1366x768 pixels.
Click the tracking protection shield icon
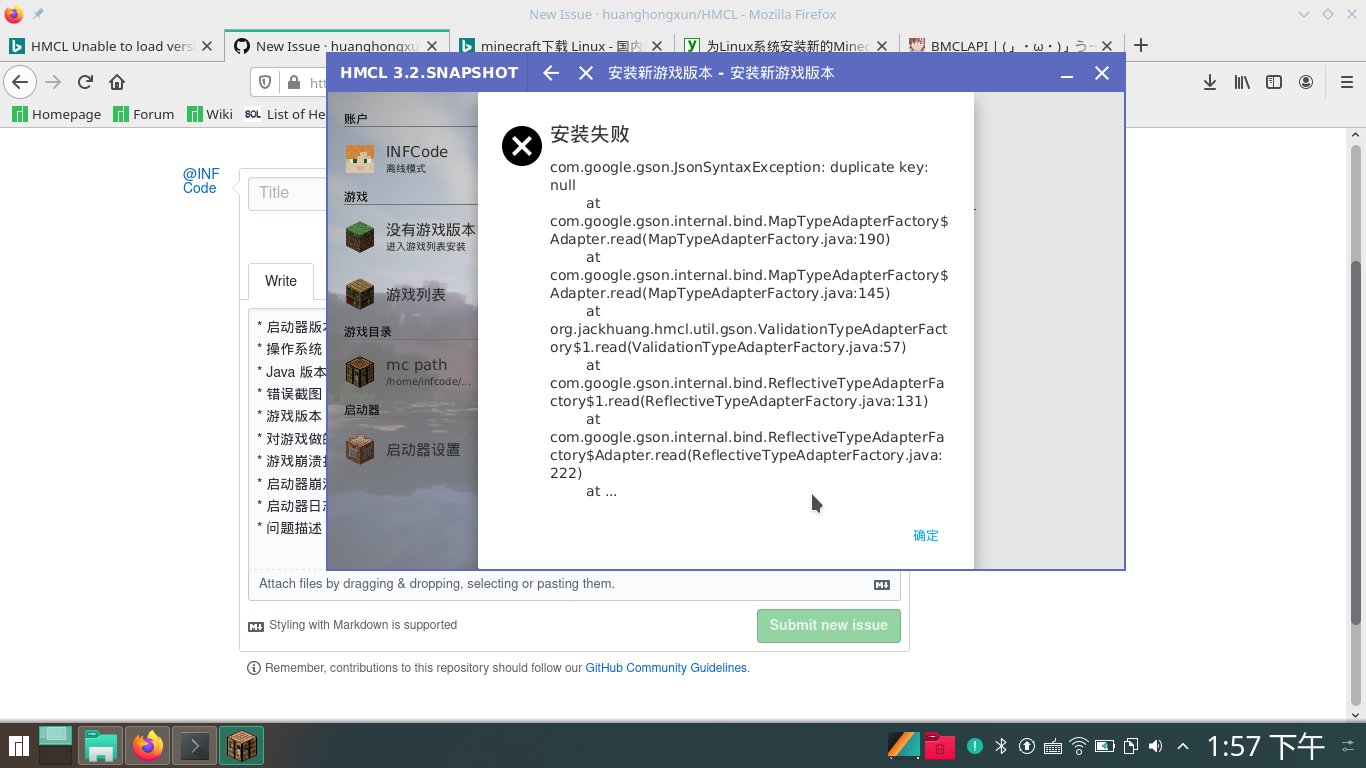coord(265,83)
